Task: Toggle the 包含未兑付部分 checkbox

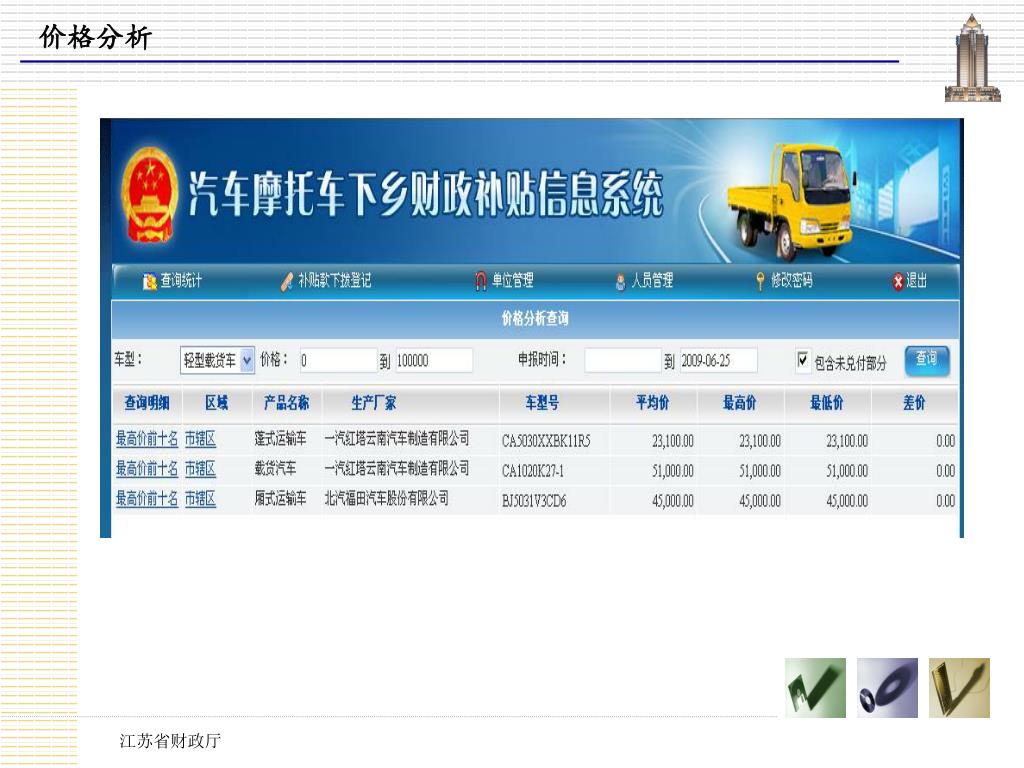Action: pos(803,359)
